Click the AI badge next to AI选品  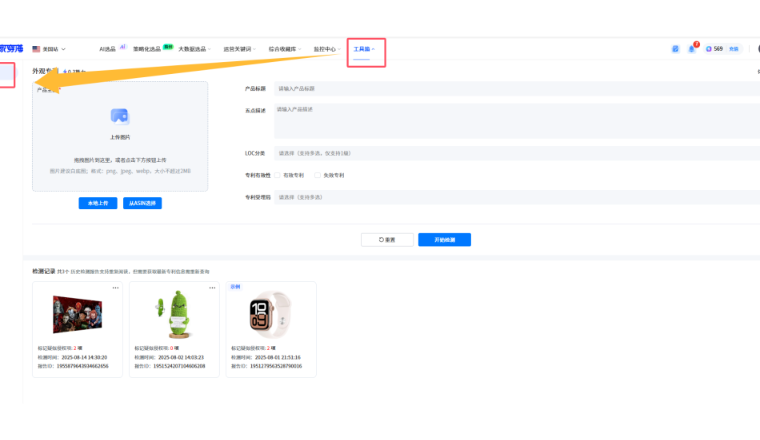pos(123,47)
